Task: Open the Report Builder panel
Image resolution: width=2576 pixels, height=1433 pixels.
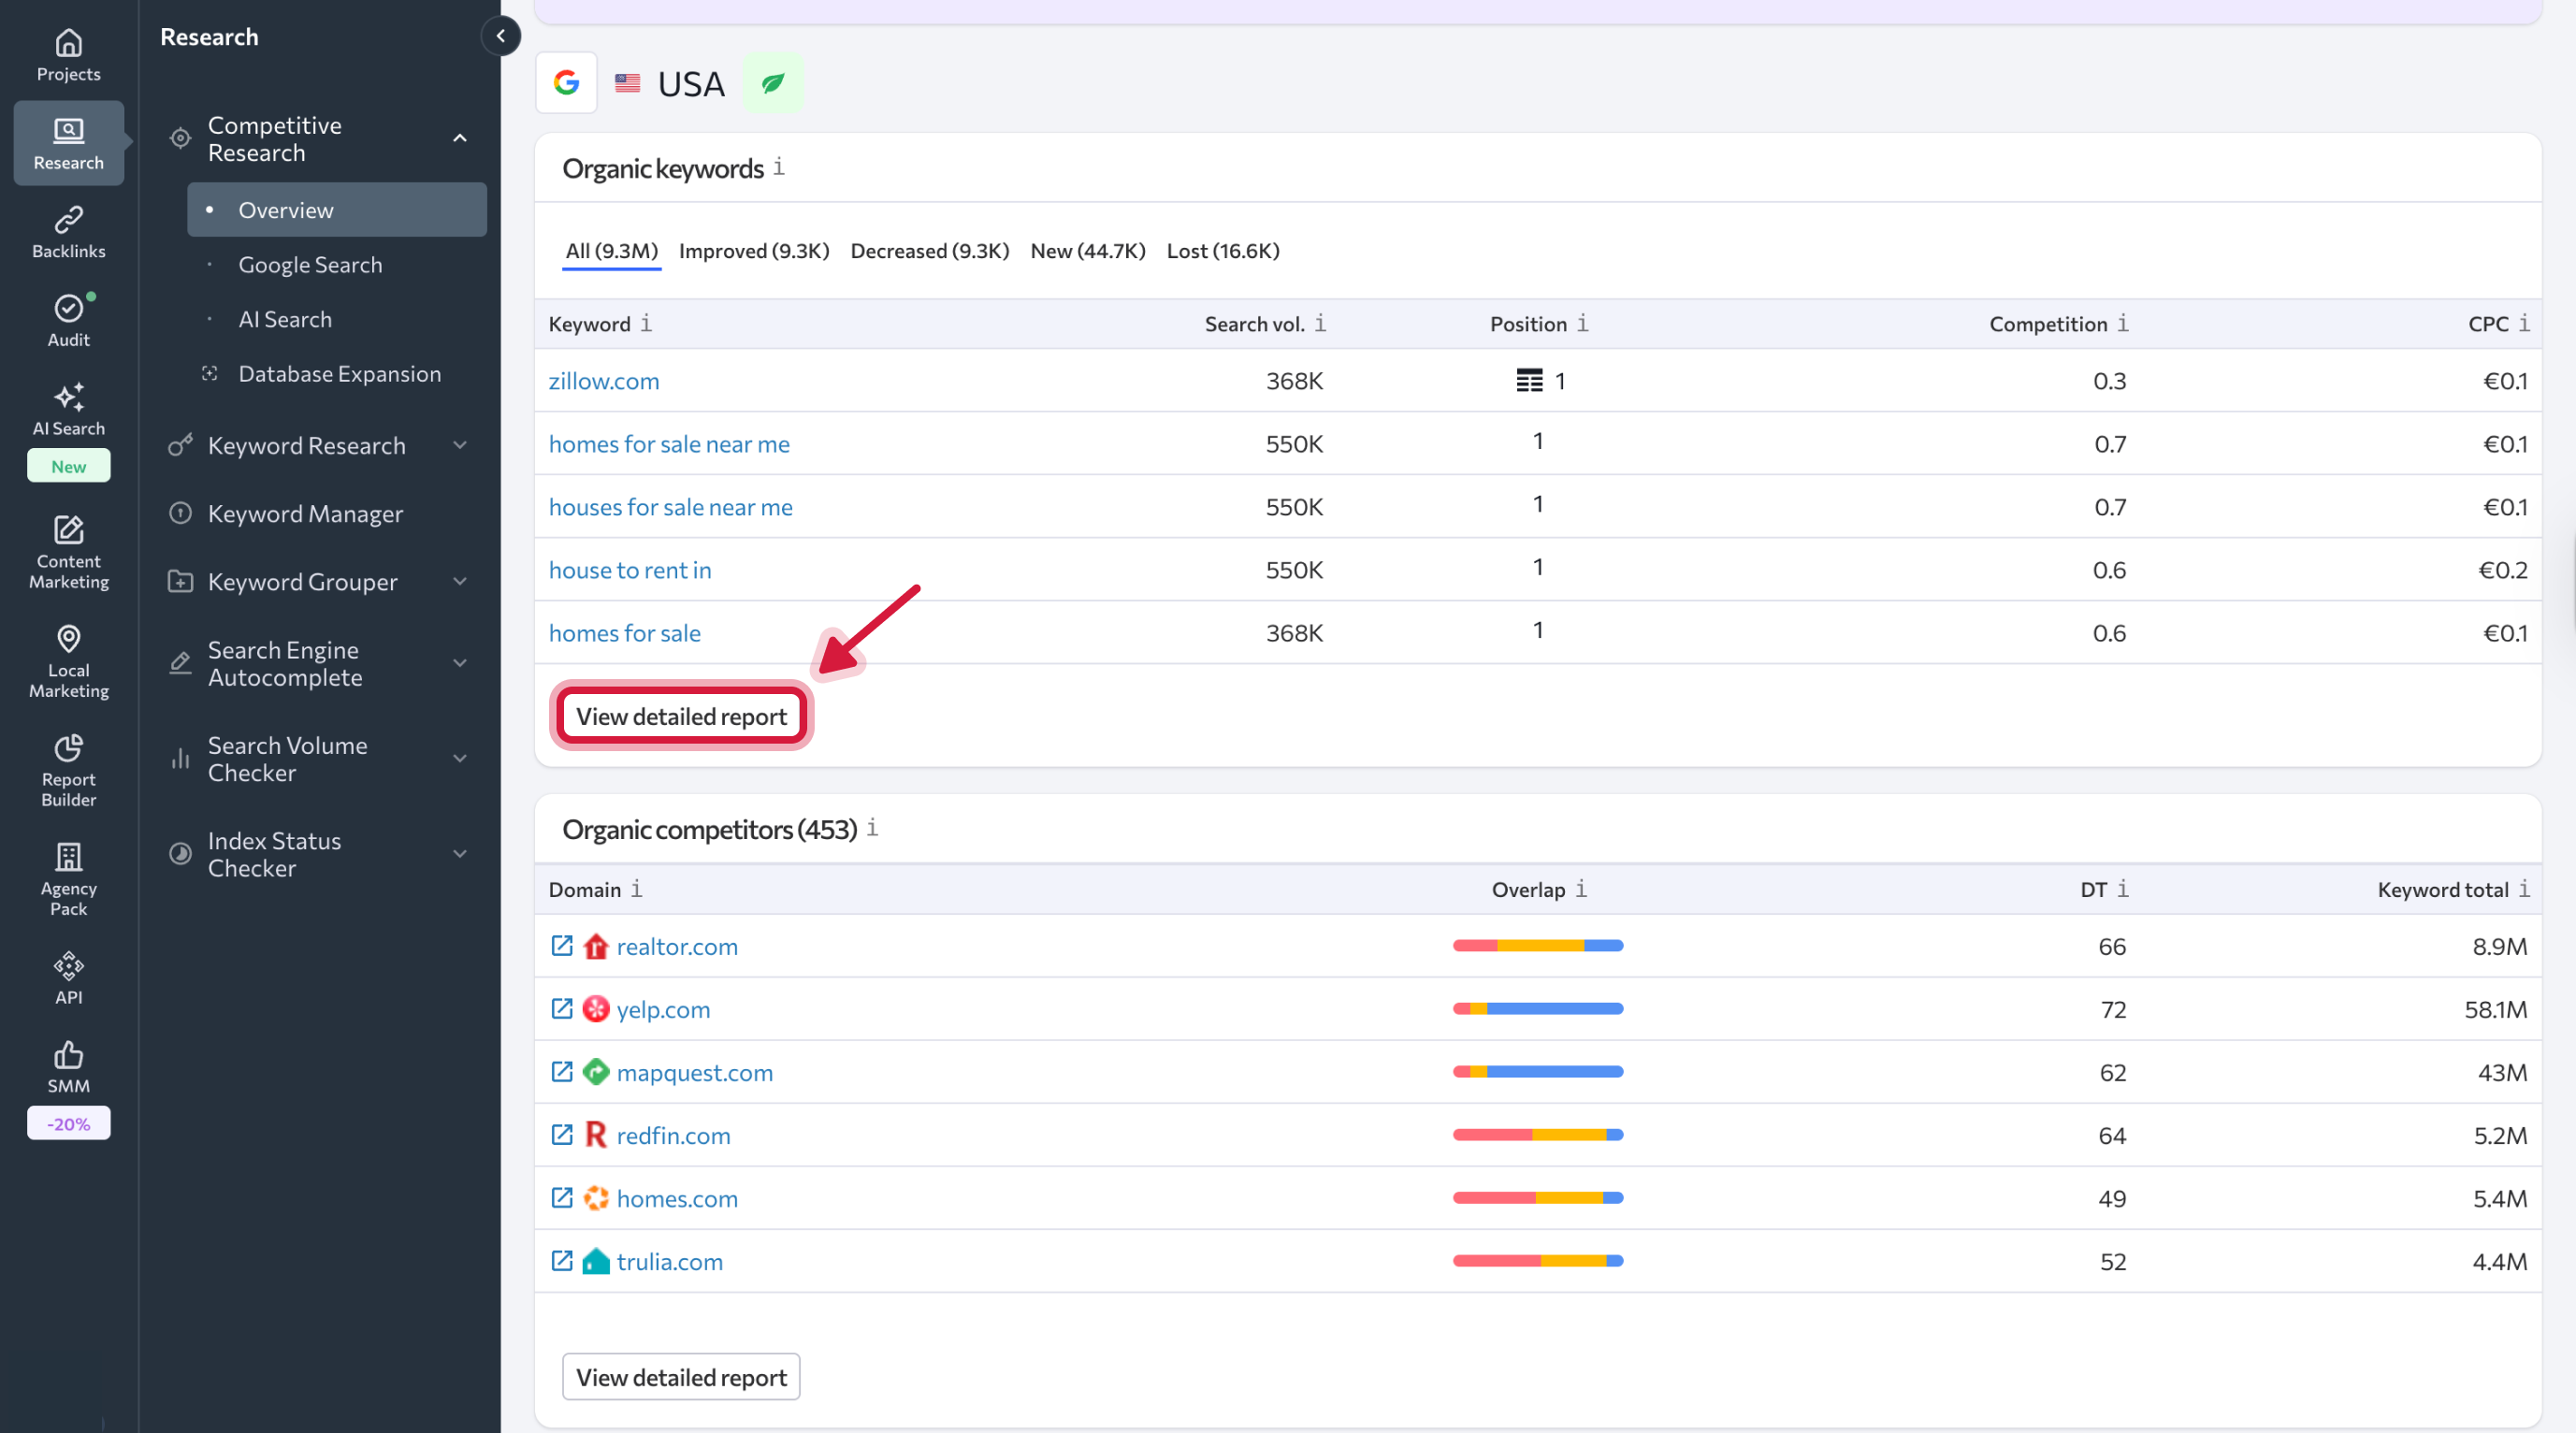Action: pos(68,768)
